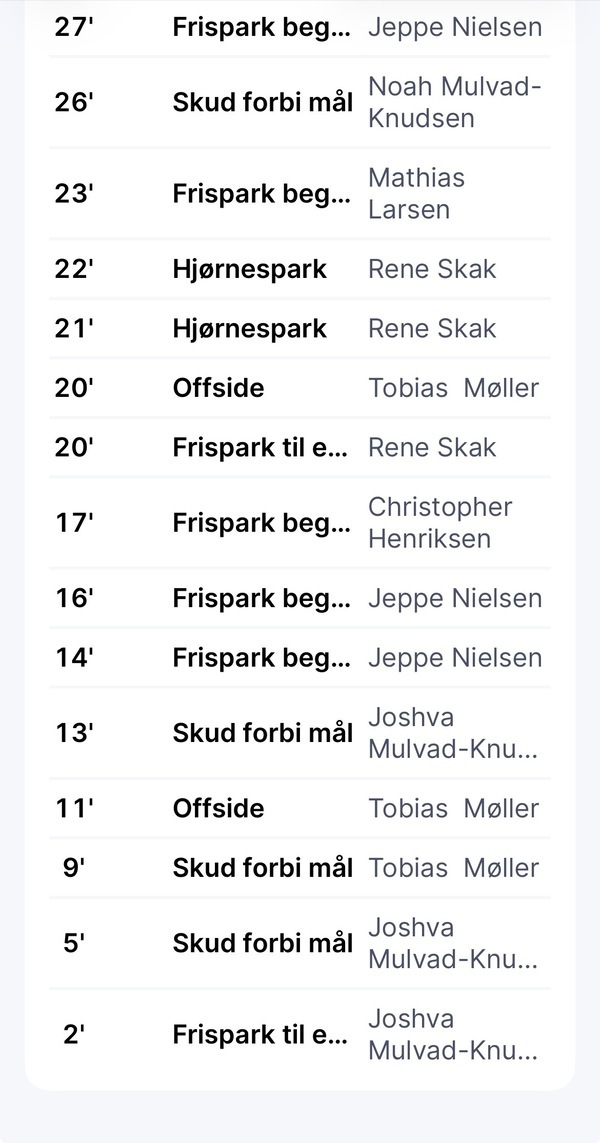Click Jeppe Nielsen in the 16' row
Viewport: 600px width, 1143px height.
pyautogui.click(x=455, y=598)
